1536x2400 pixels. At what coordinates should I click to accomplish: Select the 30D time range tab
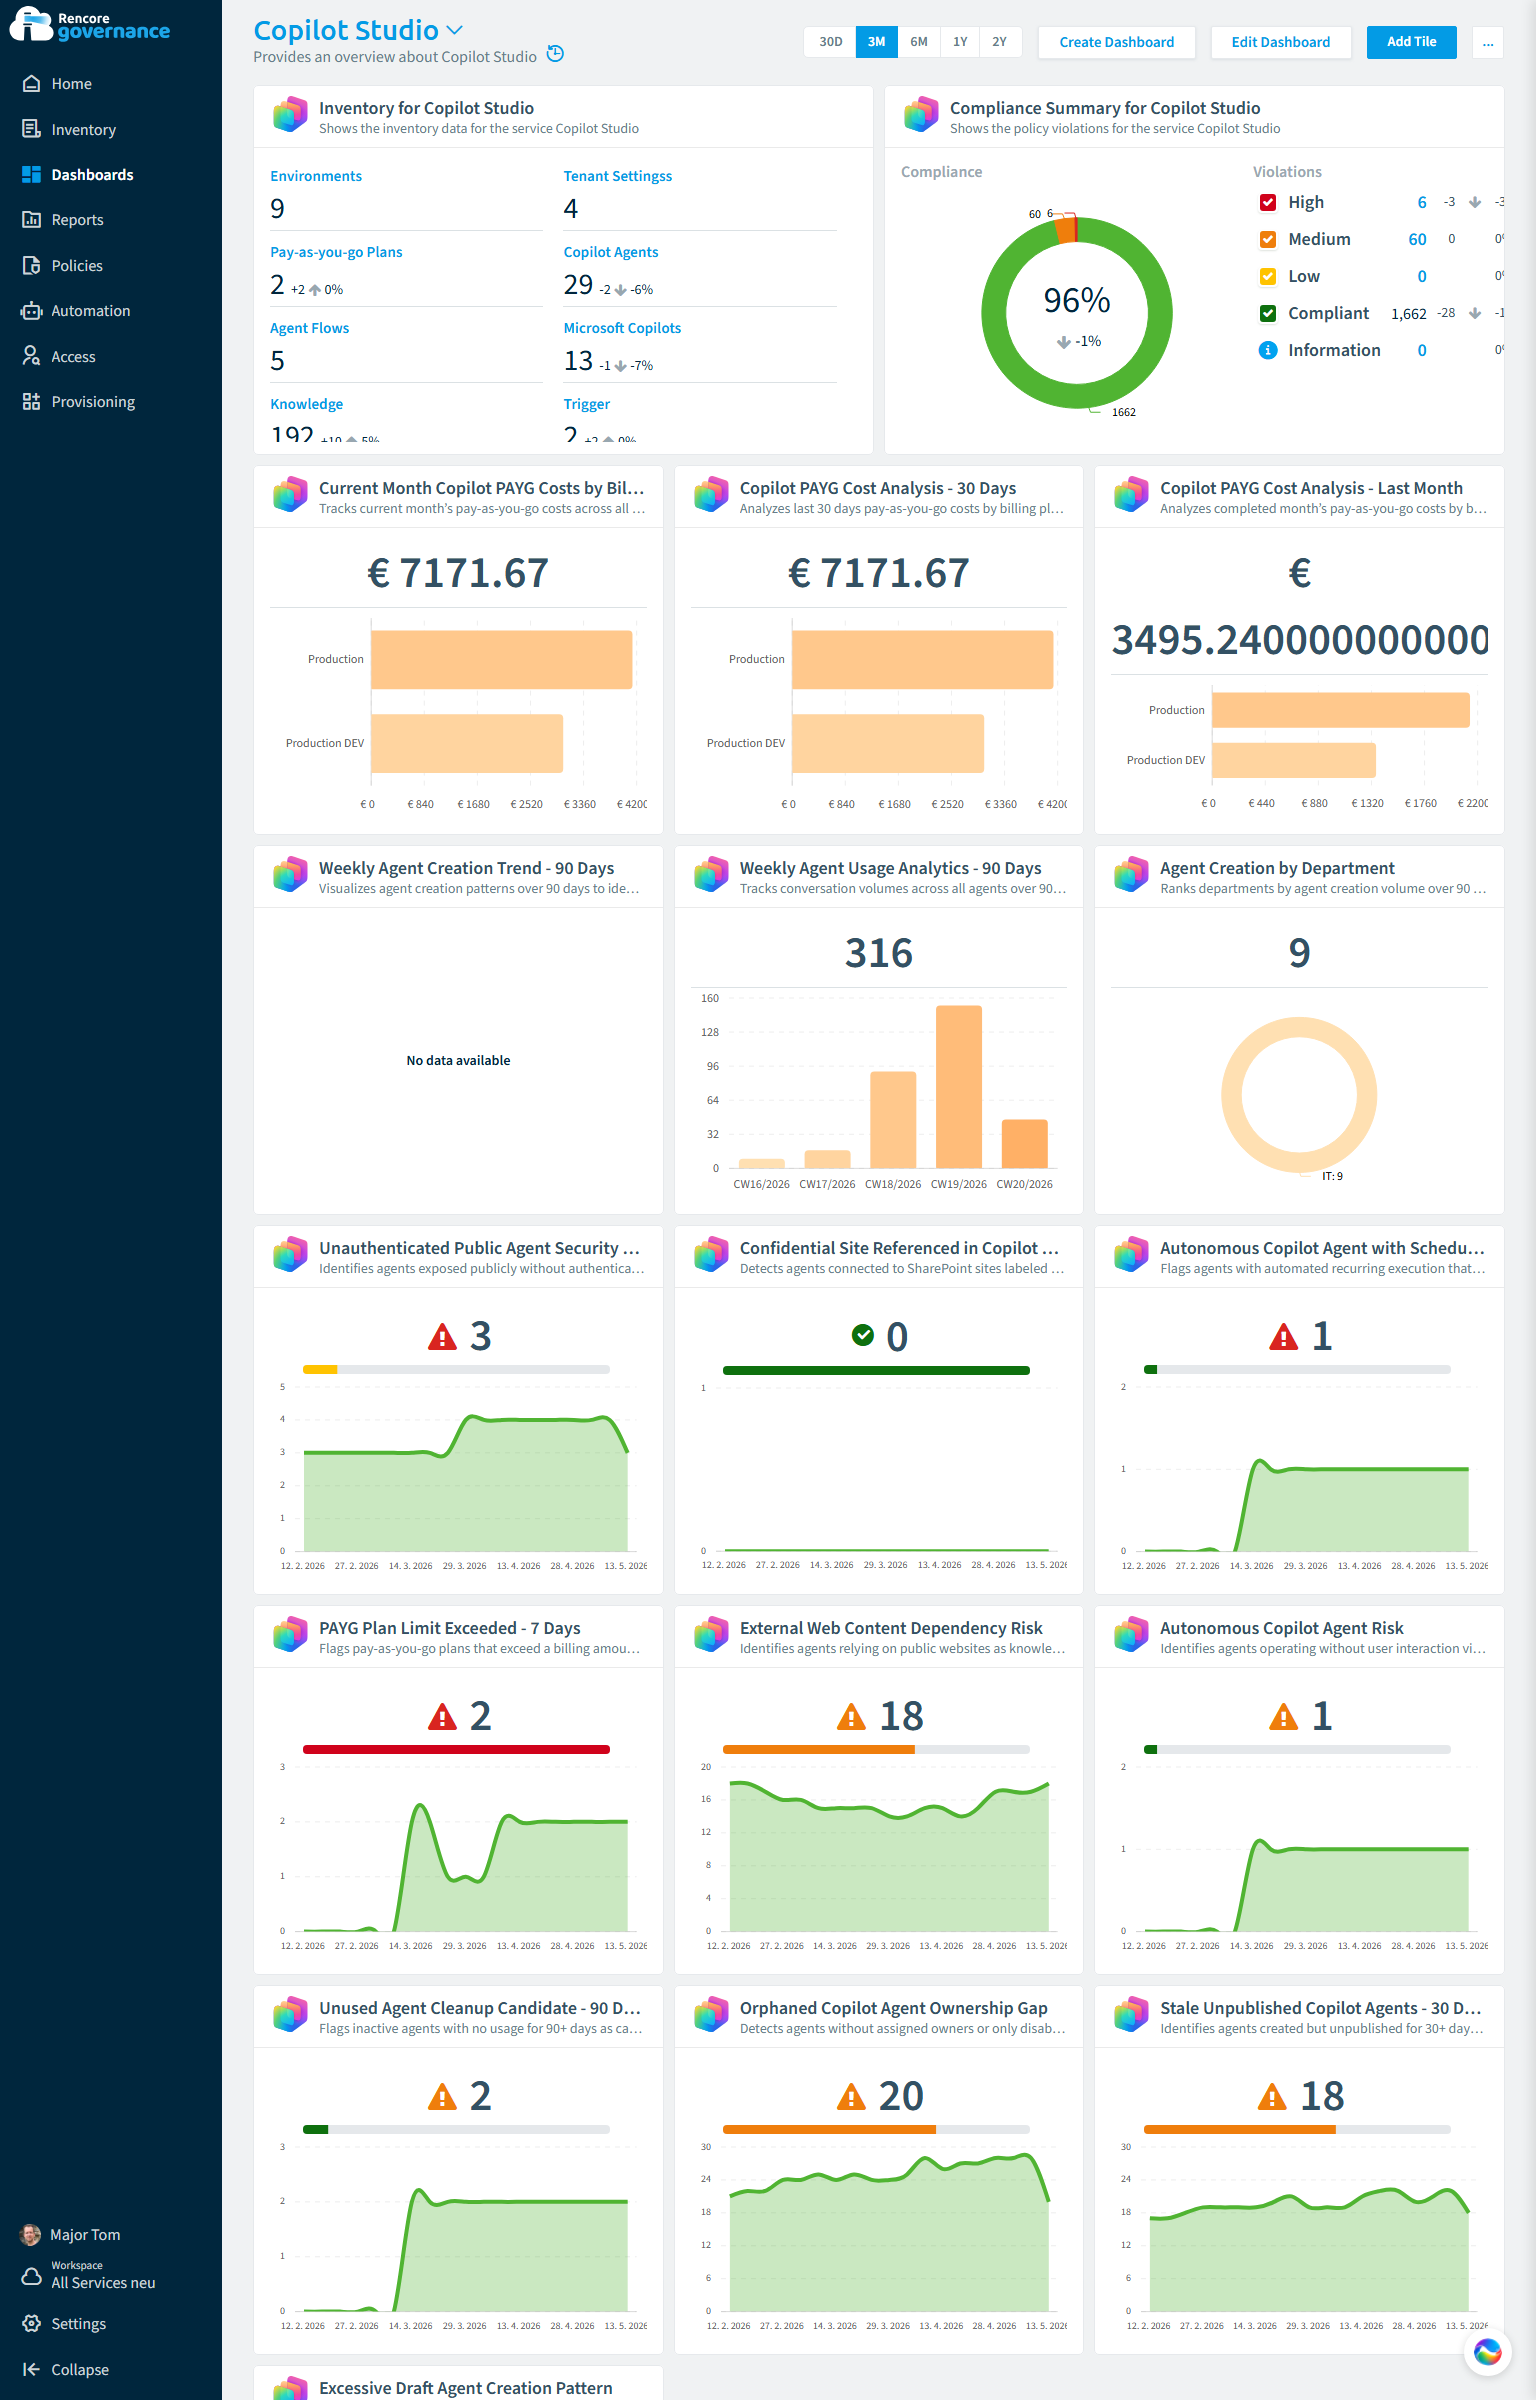[x=830, y=42]
